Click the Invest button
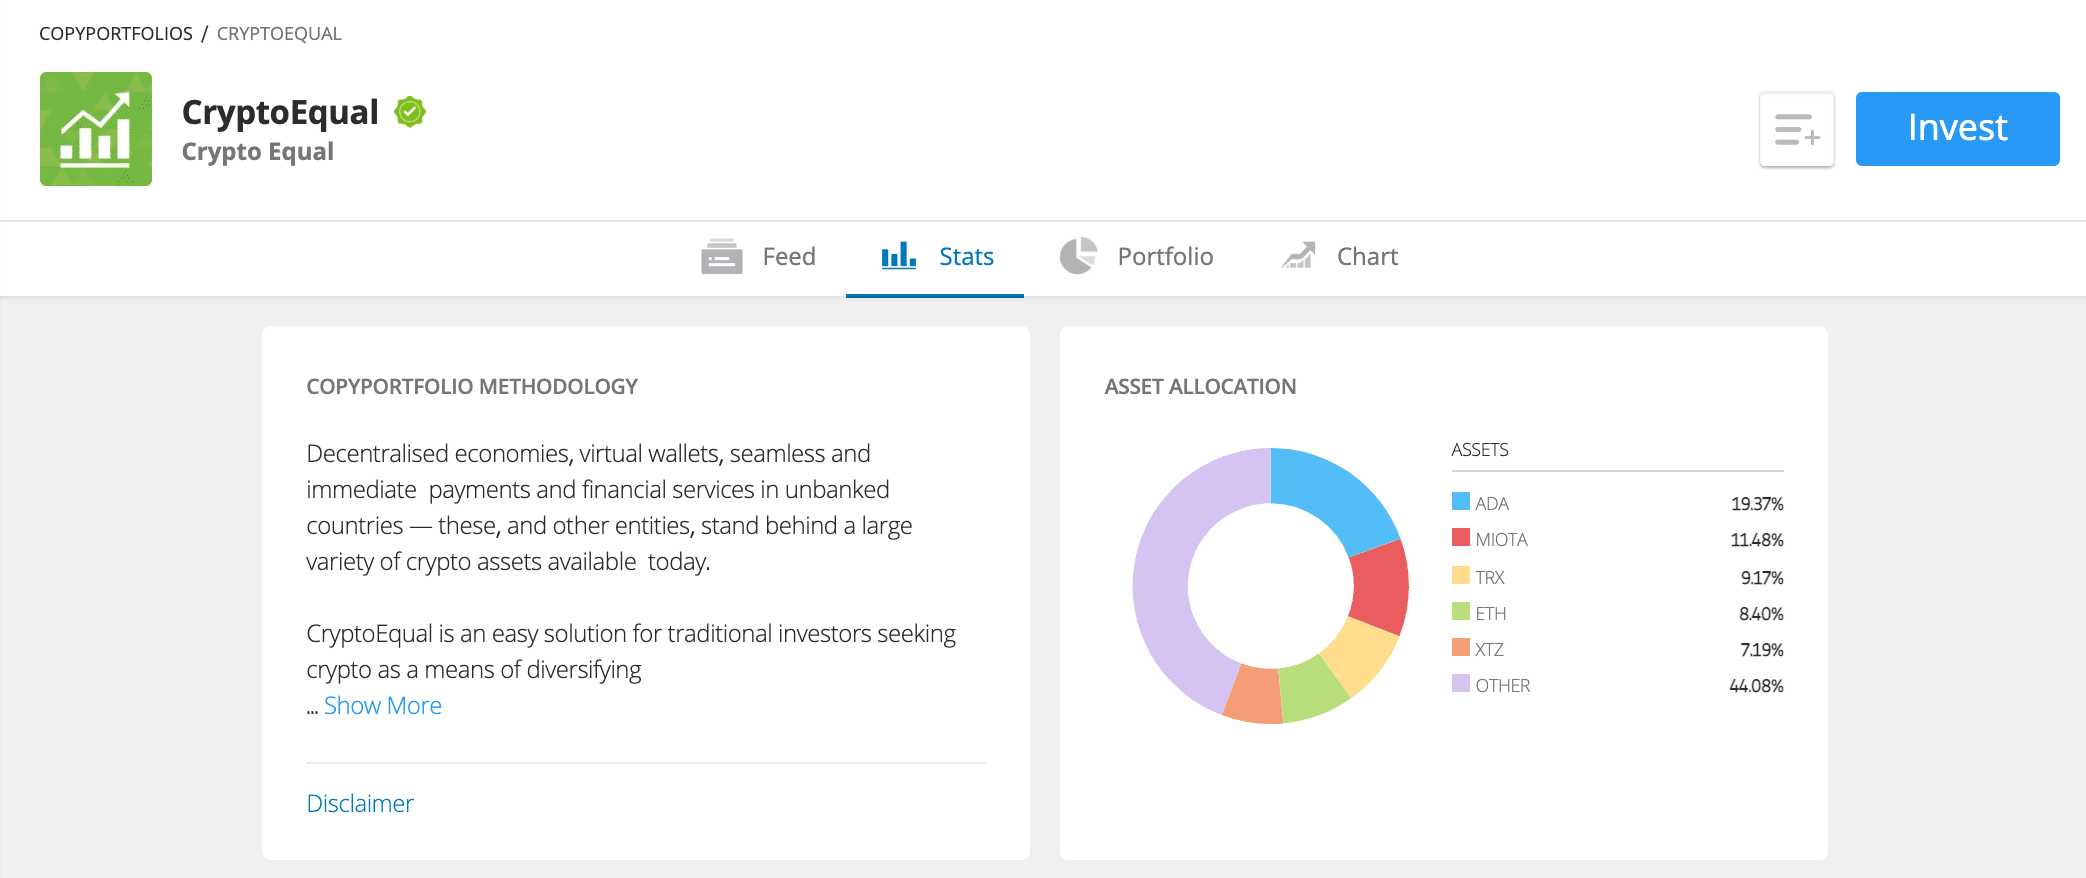The height and width of the screenshot is (878, 2086). tap(1957, 129)
